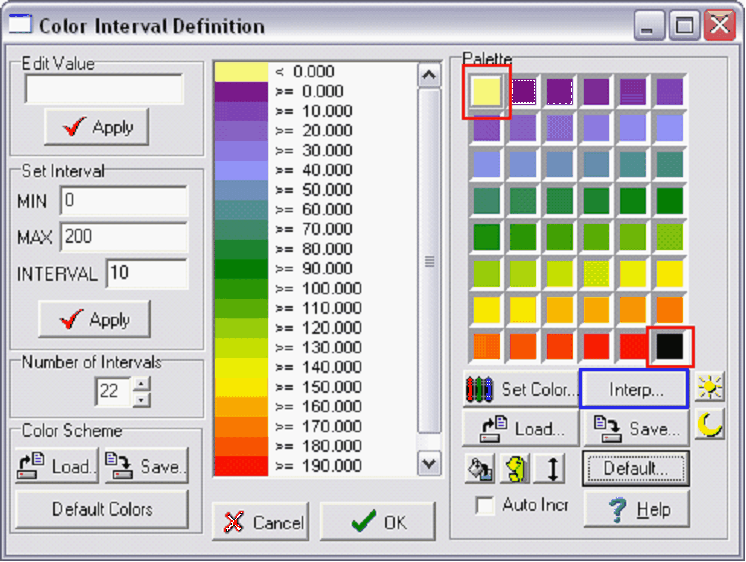The image size is (746, 562).
Task: Load a palette file
Action: 518,428
